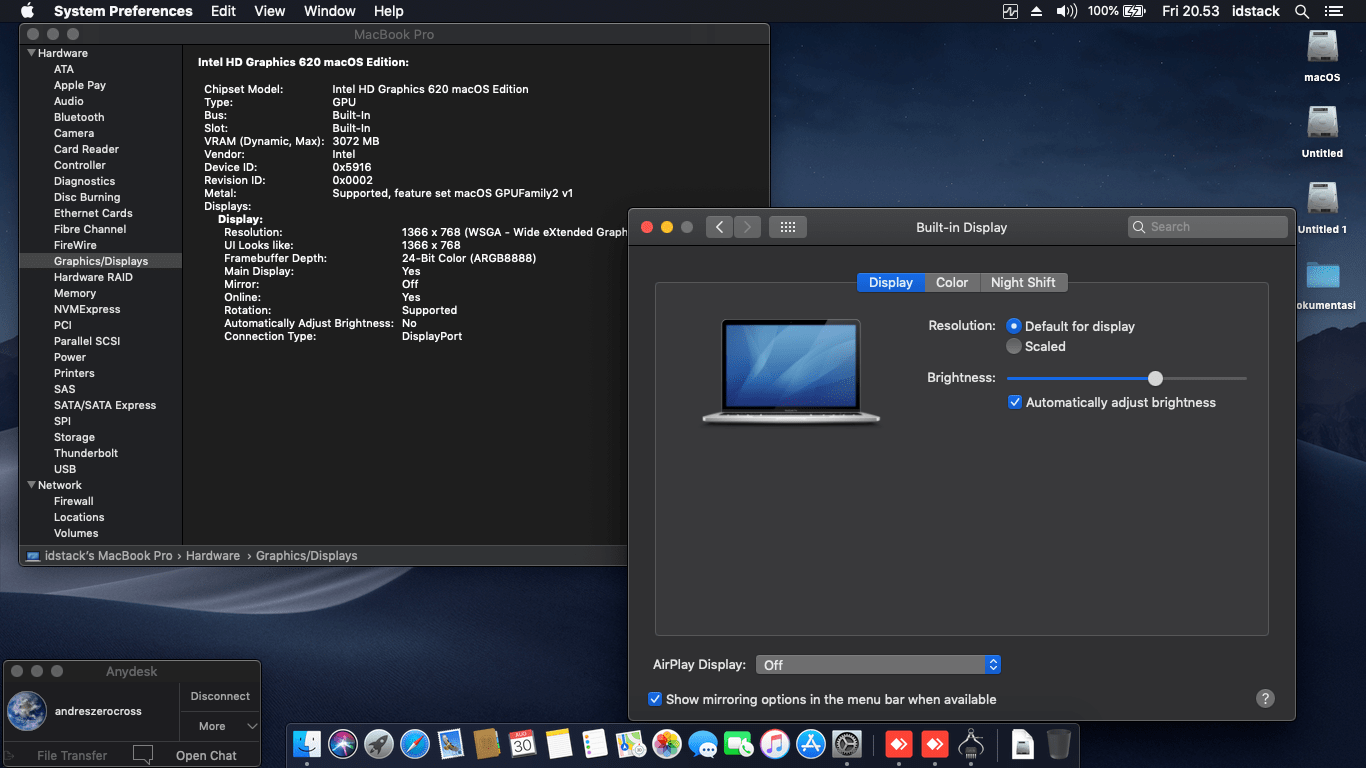
Task: Open the Trash in the Dock
Action: coord(1059,744)
